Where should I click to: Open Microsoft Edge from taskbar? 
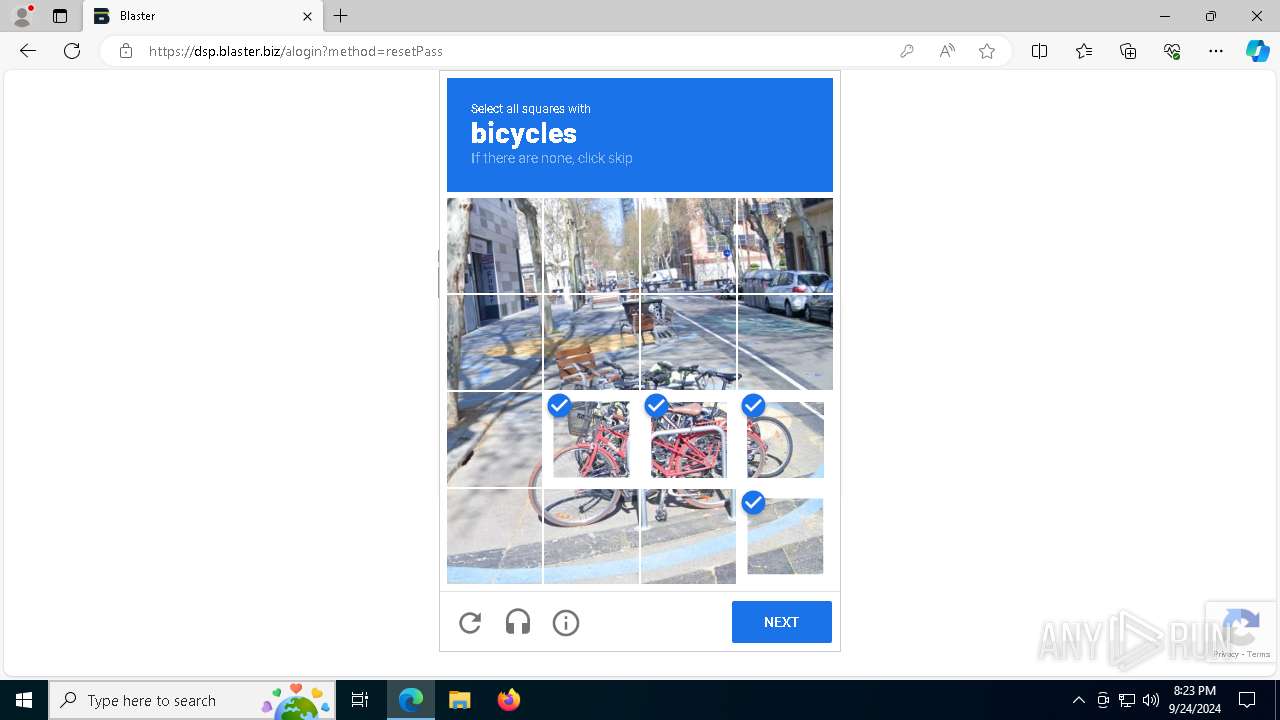coord(411,700)
